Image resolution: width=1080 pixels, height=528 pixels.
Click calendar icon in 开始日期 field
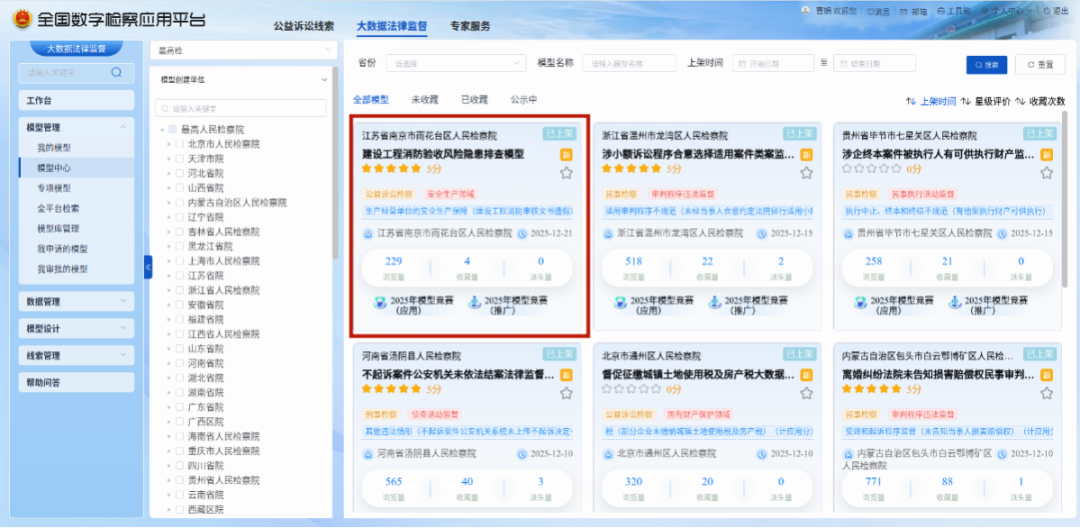tap(742, 63)
